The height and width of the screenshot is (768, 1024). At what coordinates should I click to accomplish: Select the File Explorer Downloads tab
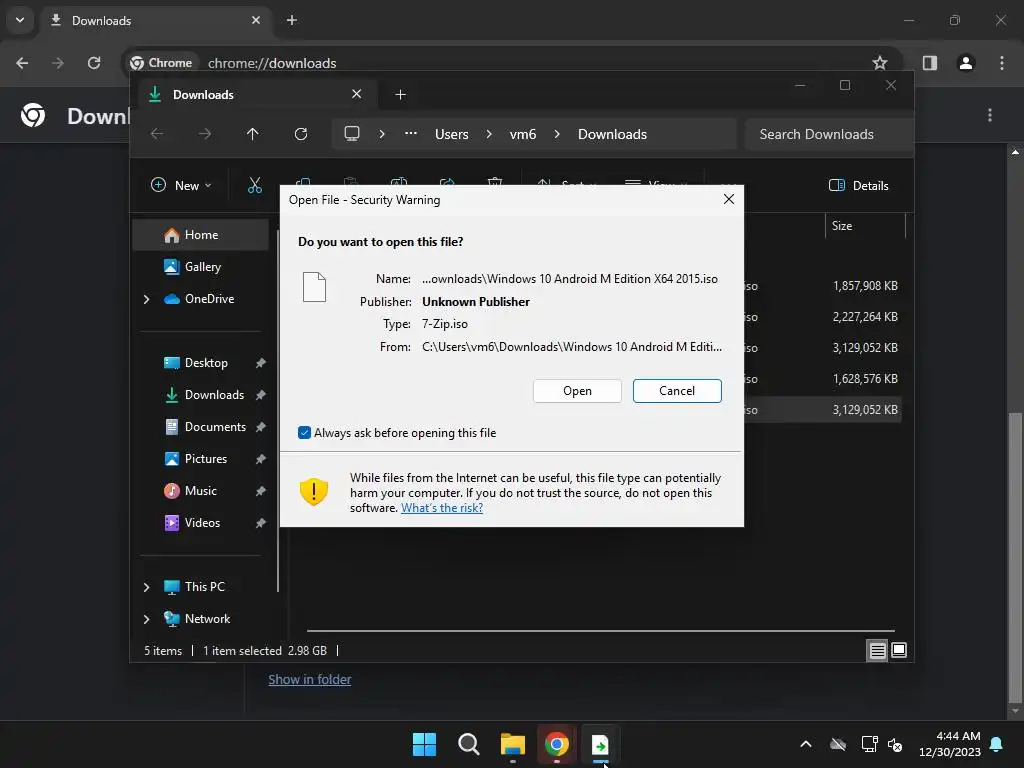click(255, 94)
